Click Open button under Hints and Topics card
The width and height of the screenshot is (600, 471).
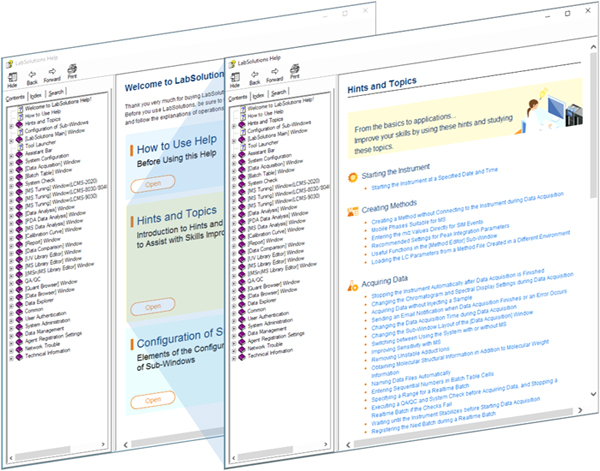[x=153, y=307]
